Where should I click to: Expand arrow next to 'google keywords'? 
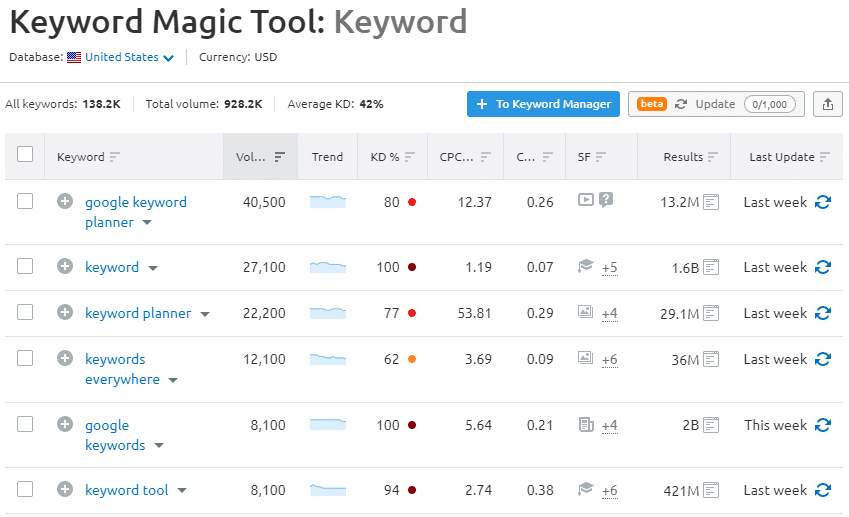[x=159, y=446]
